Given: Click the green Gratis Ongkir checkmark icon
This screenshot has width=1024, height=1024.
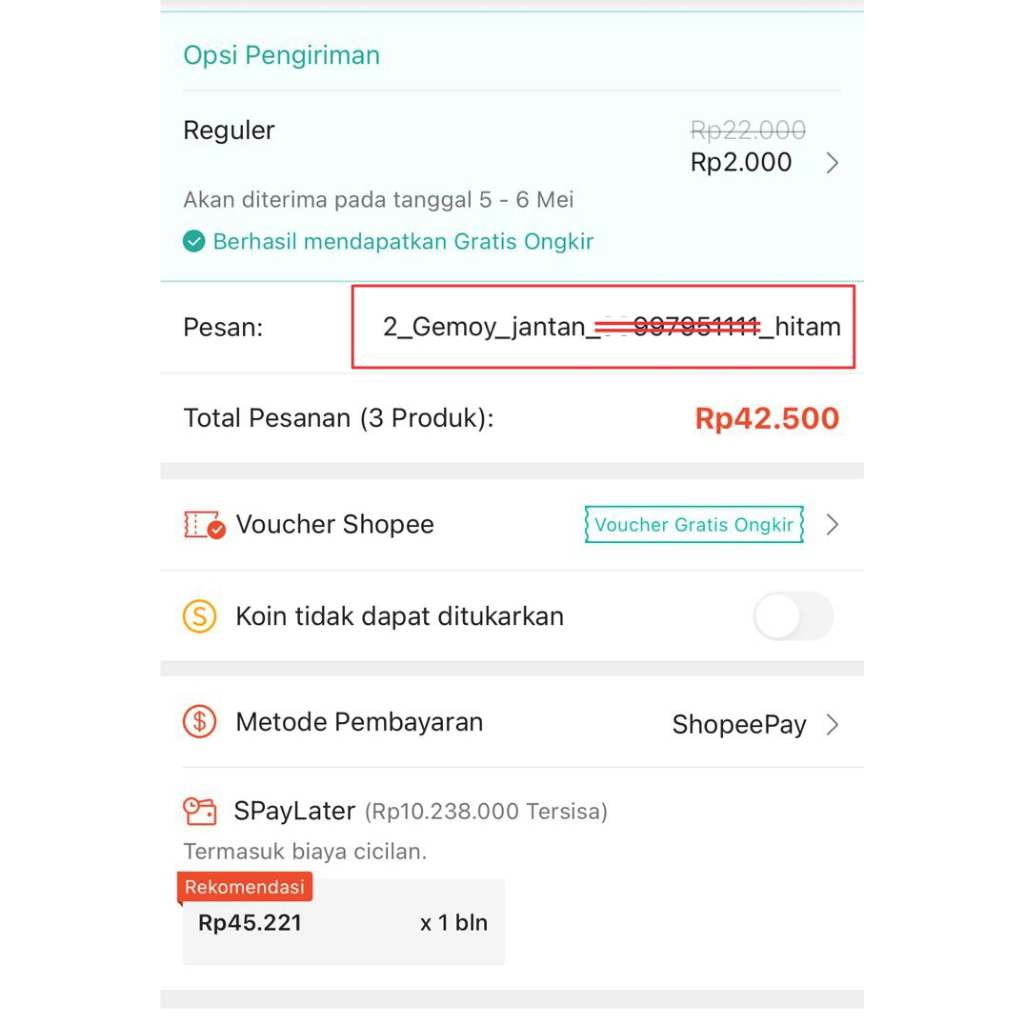Looking at the screenshot, I should pyautogui.click(x=194, y=241).
